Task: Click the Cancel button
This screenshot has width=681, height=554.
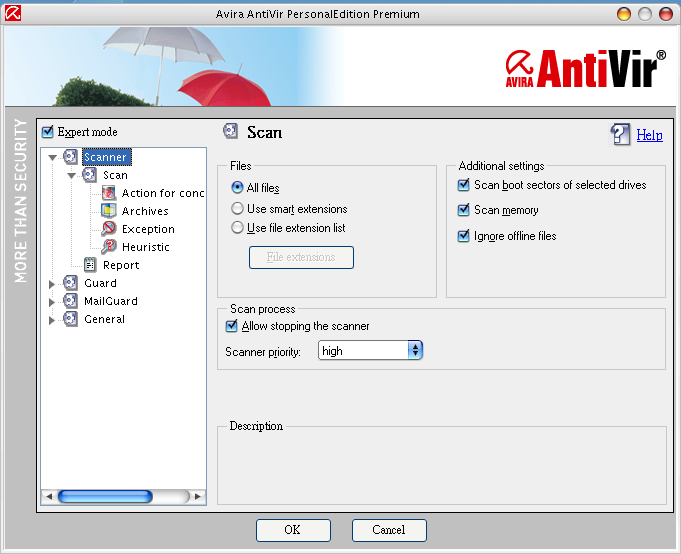Action: (x=389, y=530)
